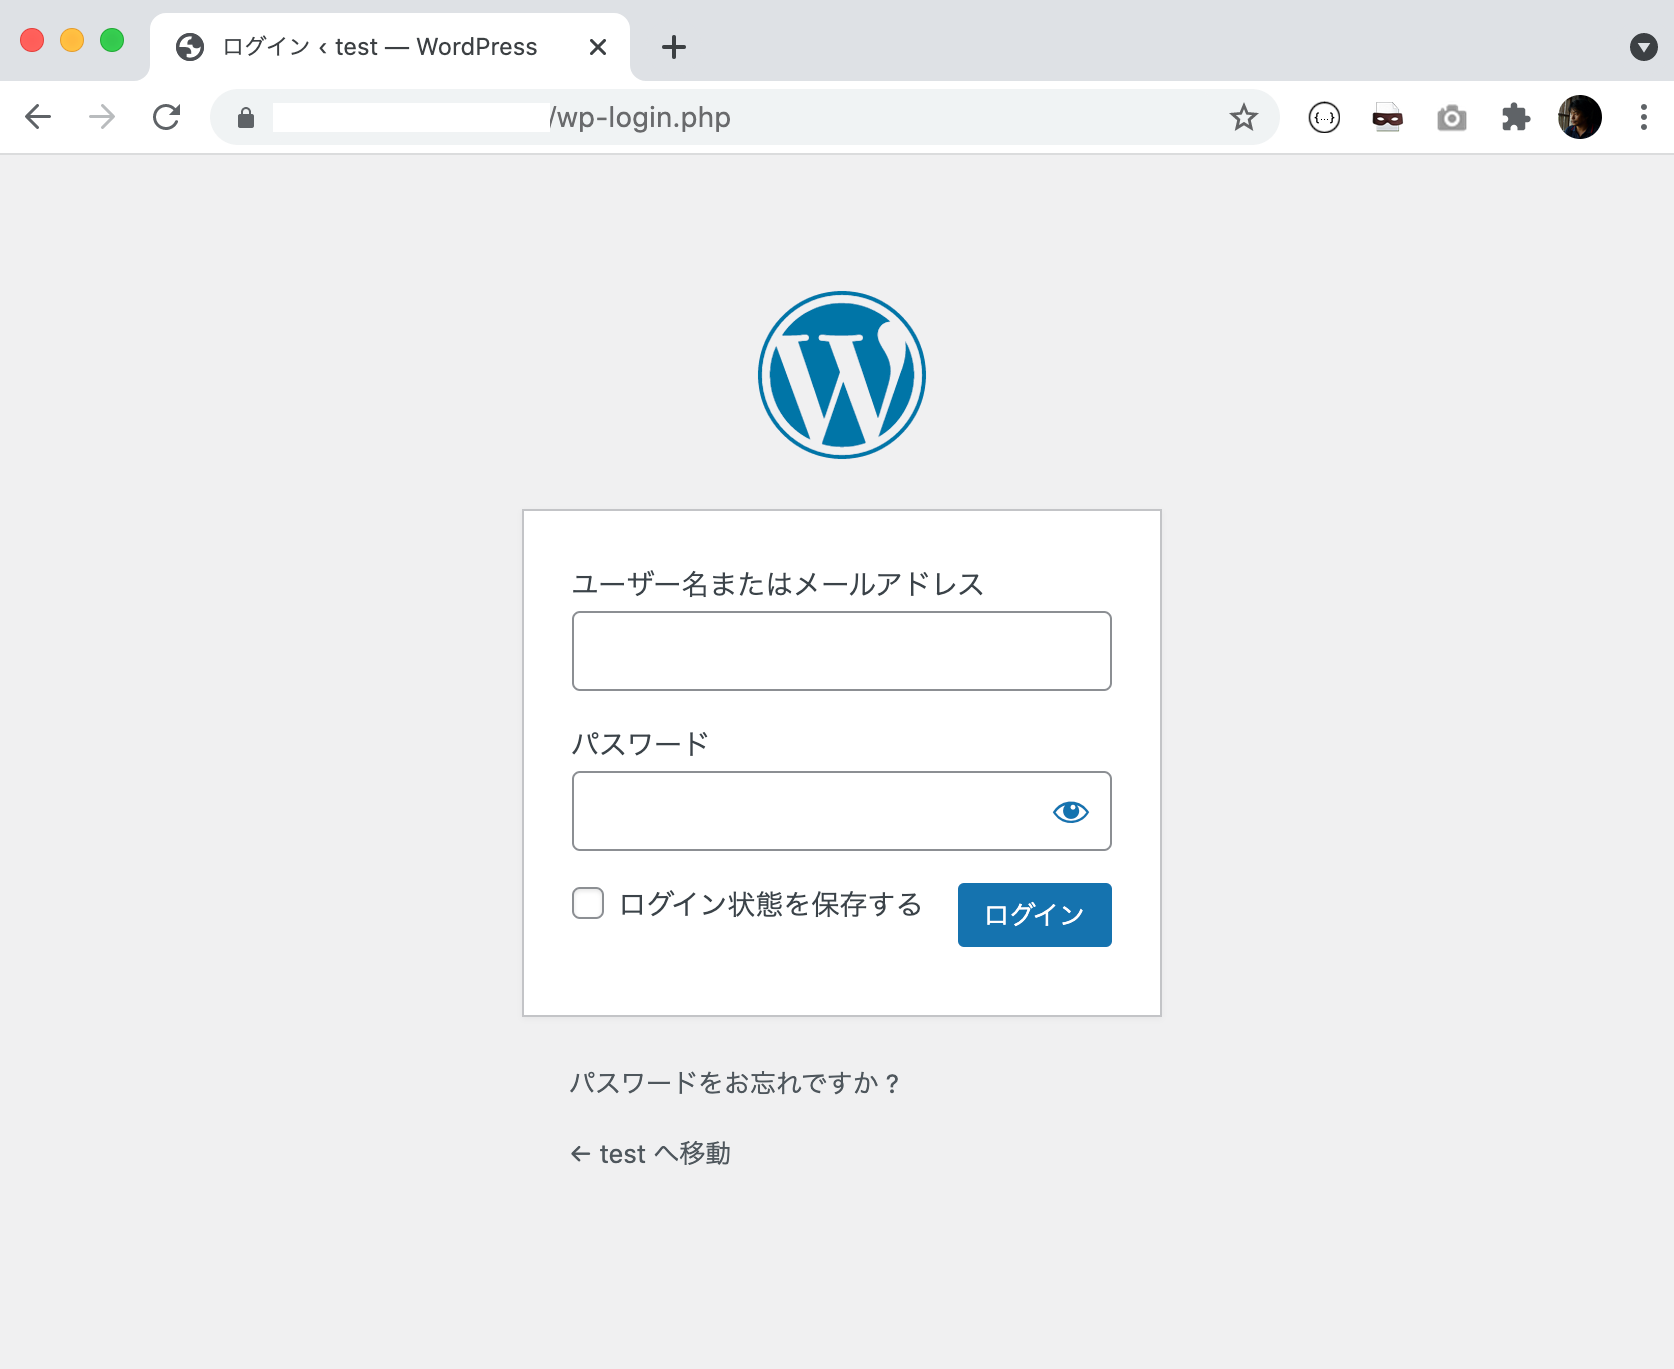The image size is (1674, 1369).
Task: Click the browser back arrow
Action: [x=38, y=117]
